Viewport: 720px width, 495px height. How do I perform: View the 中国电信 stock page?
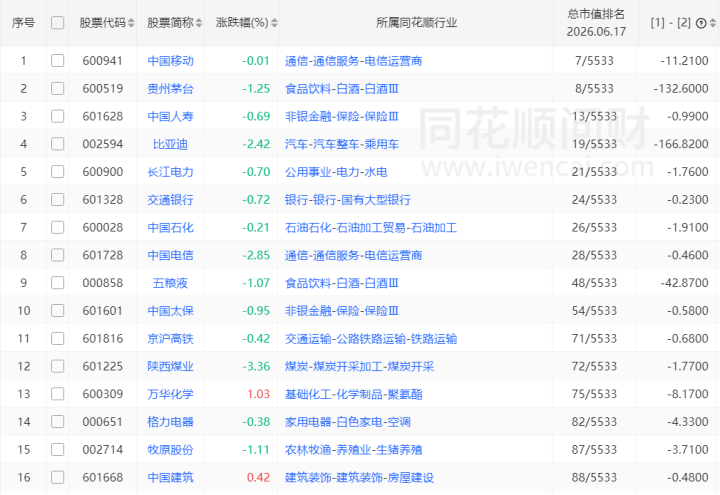[x=170, y=255]
